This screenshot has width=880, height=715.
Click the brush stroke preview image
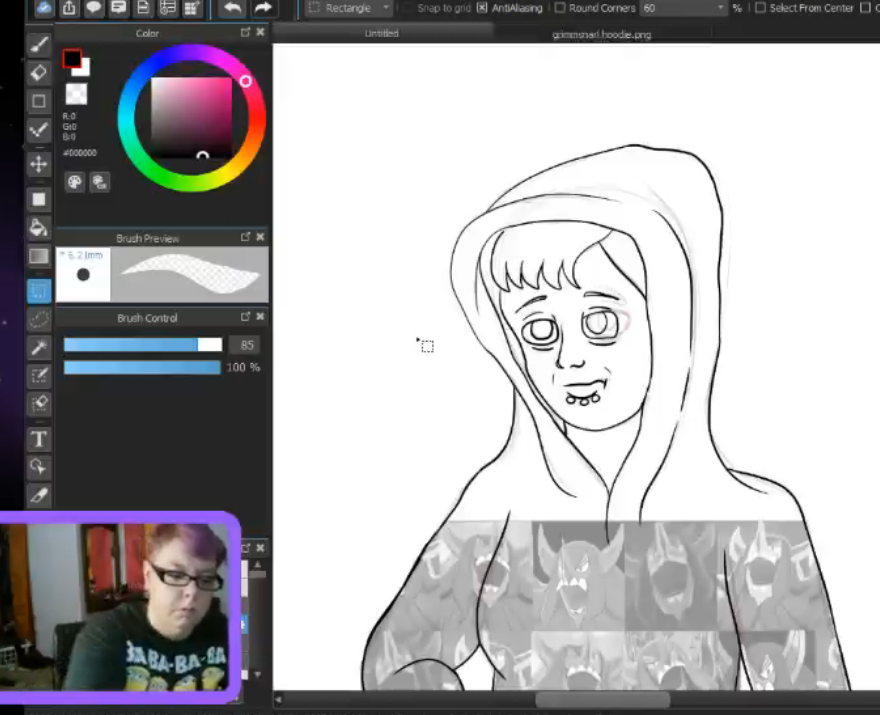point(190,274)
